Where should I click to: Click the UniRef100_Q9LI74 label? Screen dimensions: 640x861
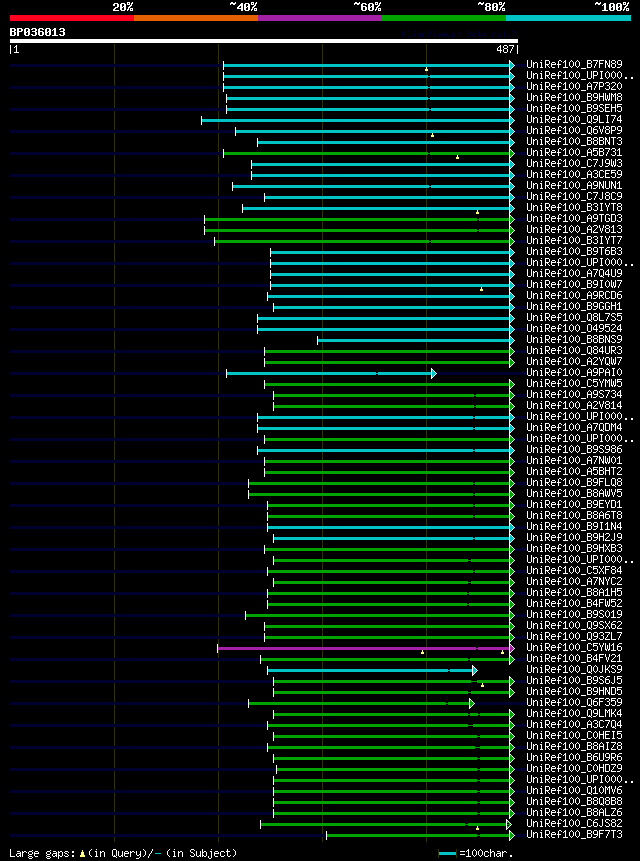pos(574,120)
